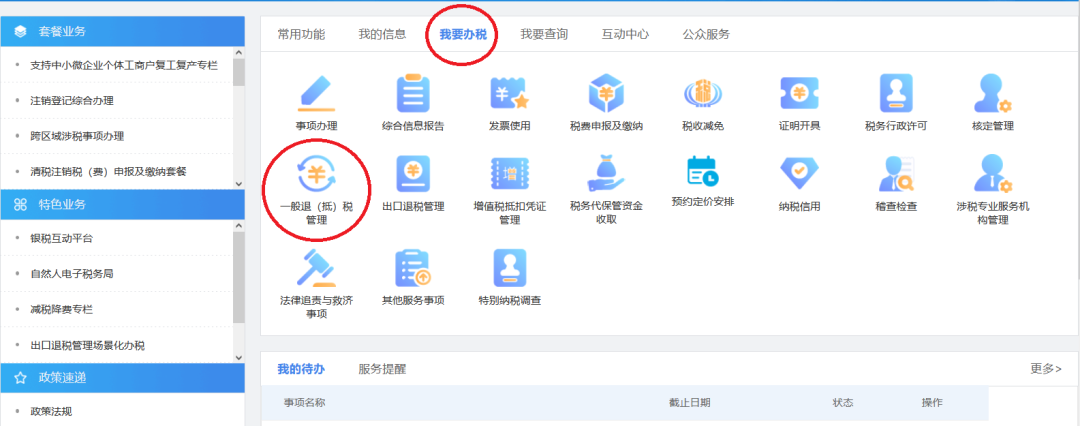Switch to the 服务提醒 tab
The image size is (1080, 426).
[x=382, y=369]
